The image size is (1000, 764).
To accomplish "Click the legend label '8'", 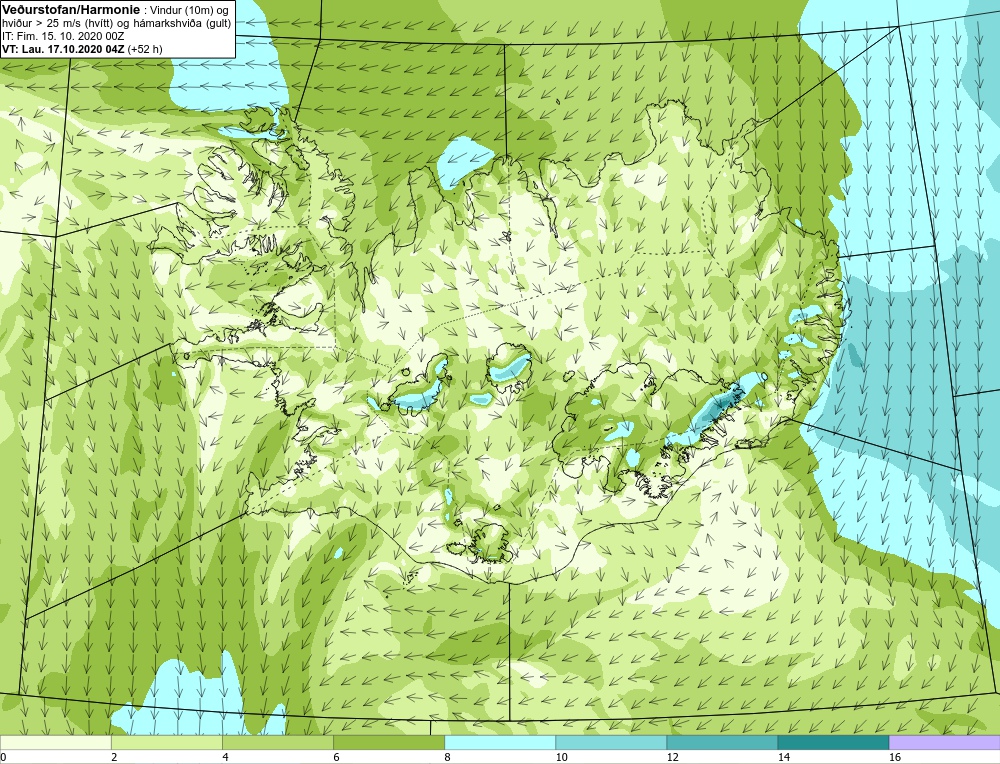I will point(447,757).
